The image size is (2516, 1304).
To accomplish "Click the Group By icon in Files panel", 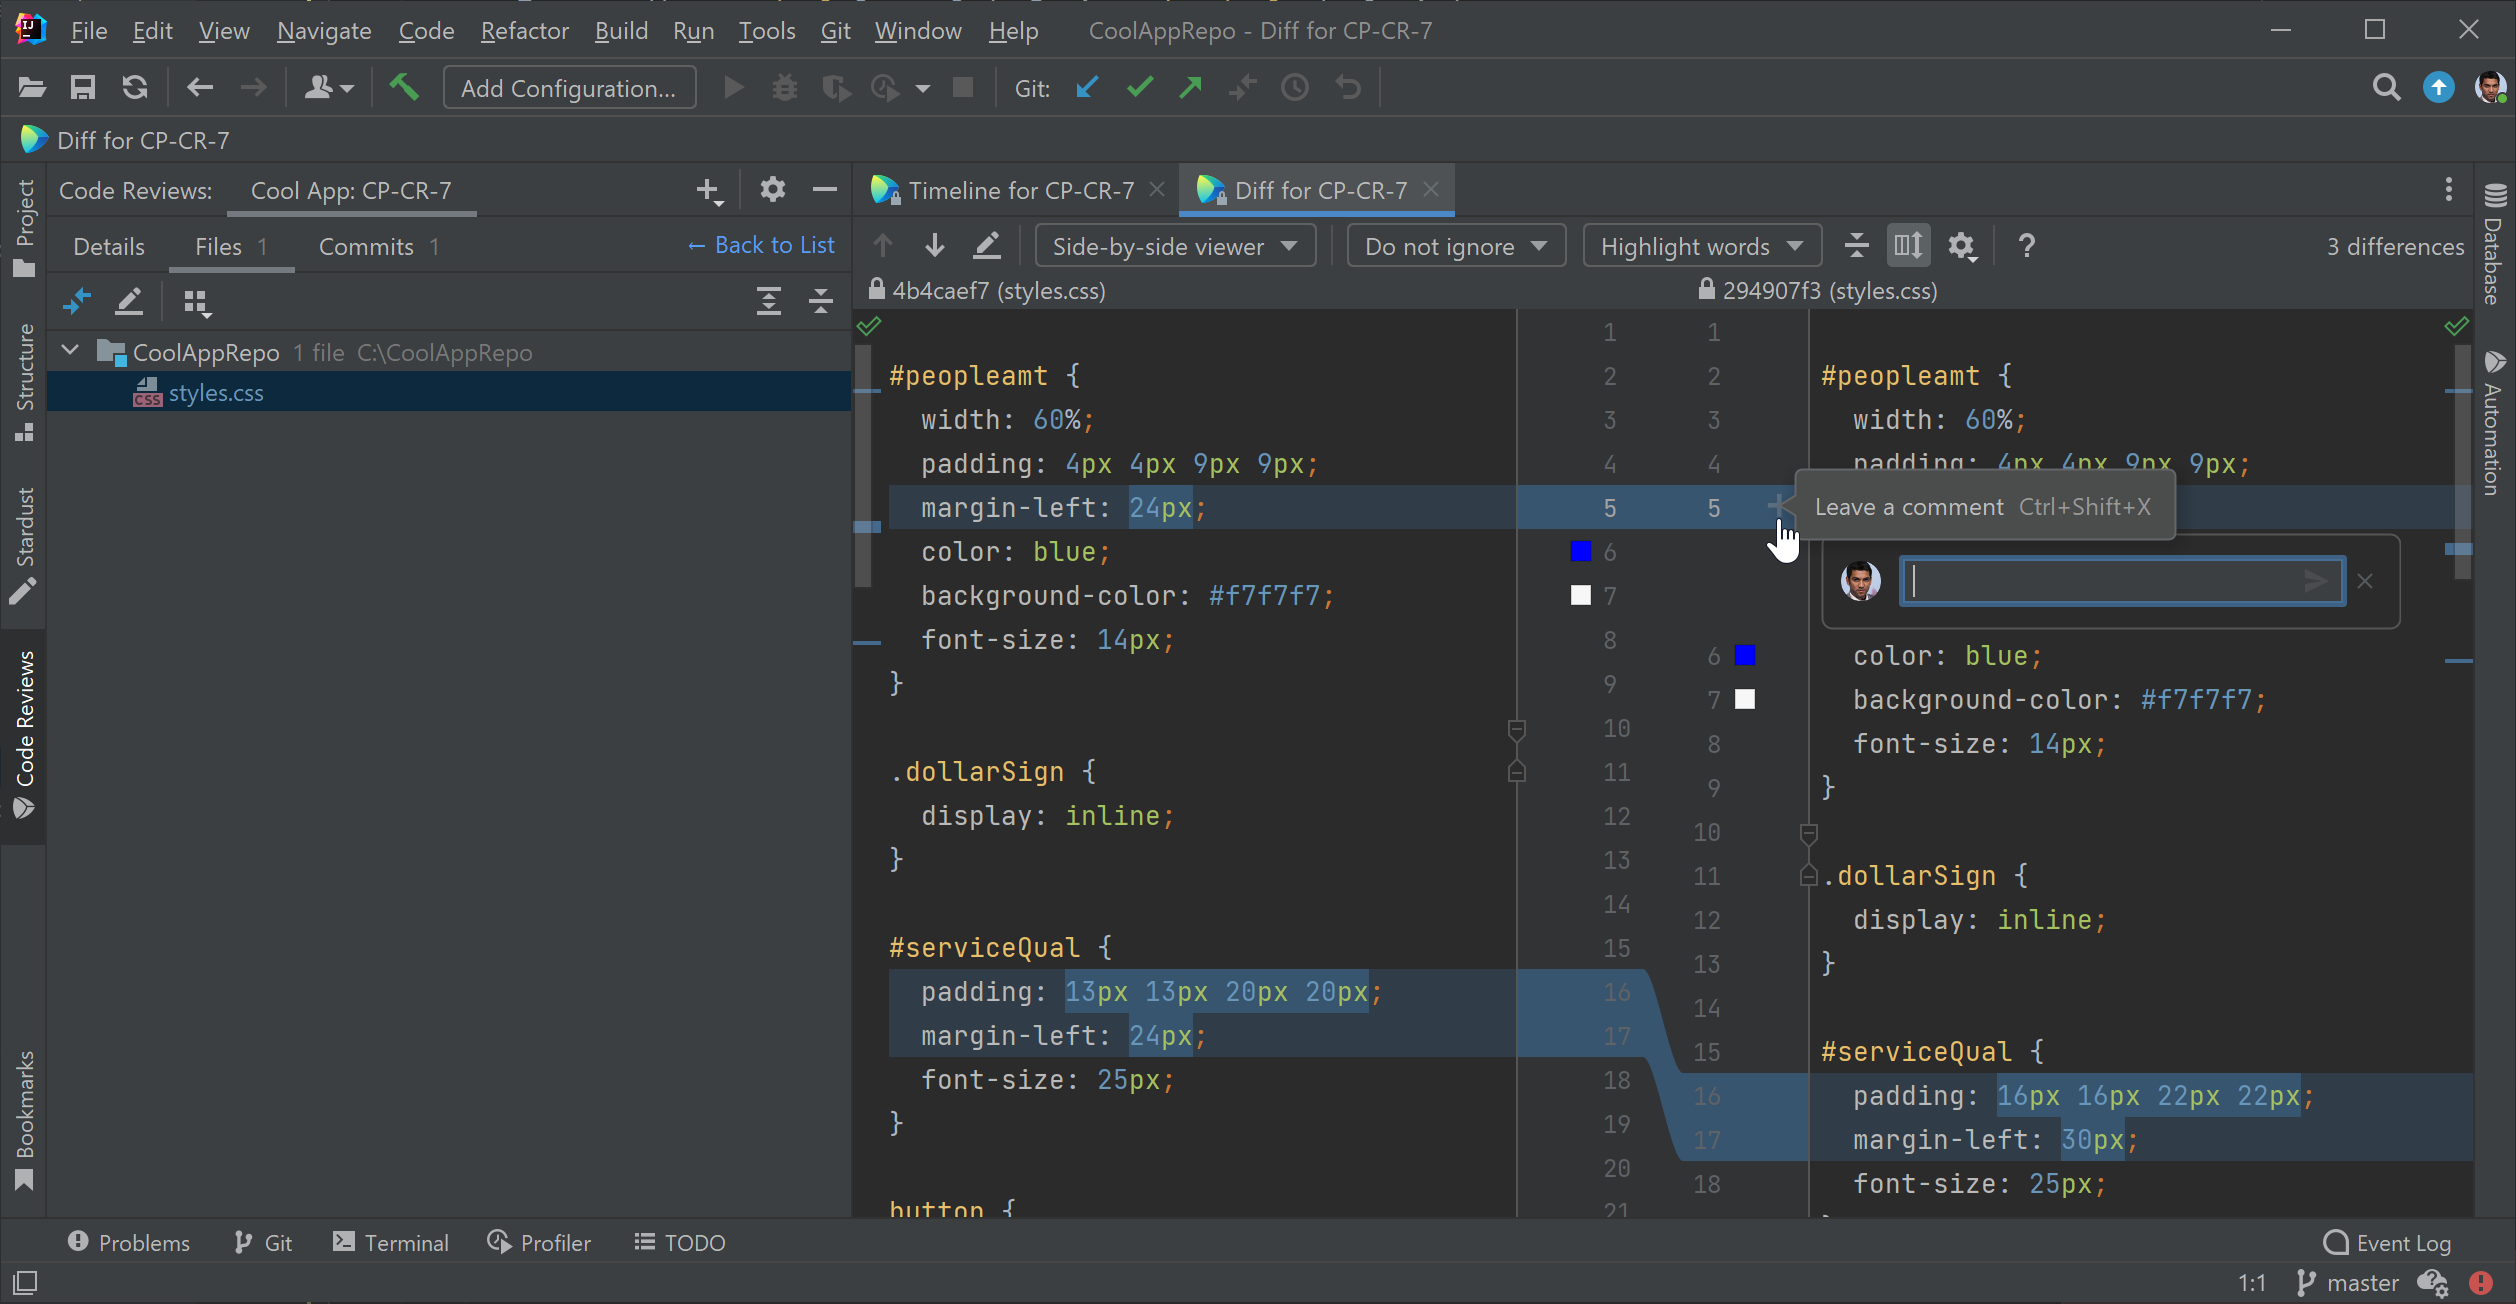I will pyautogui.click(x=197, y=302).
